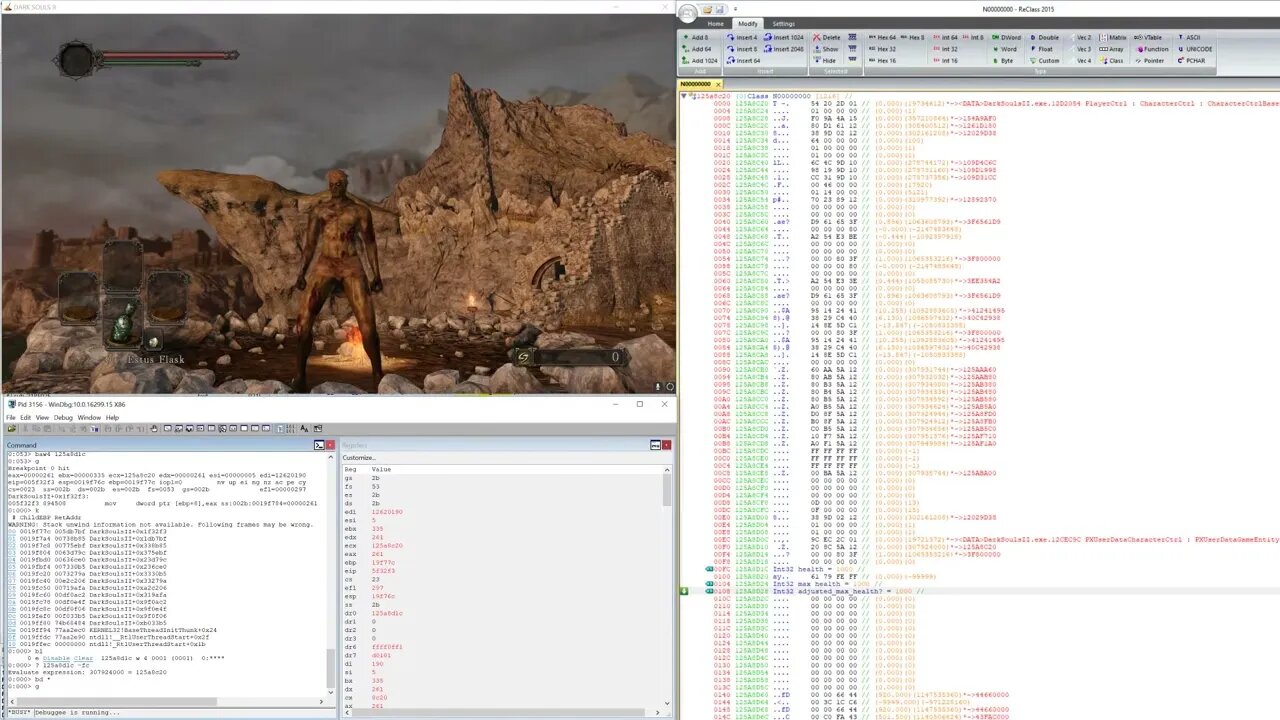
Task: Set type to Hex 8
Action: pyautogui.click(x=913, y=37)
